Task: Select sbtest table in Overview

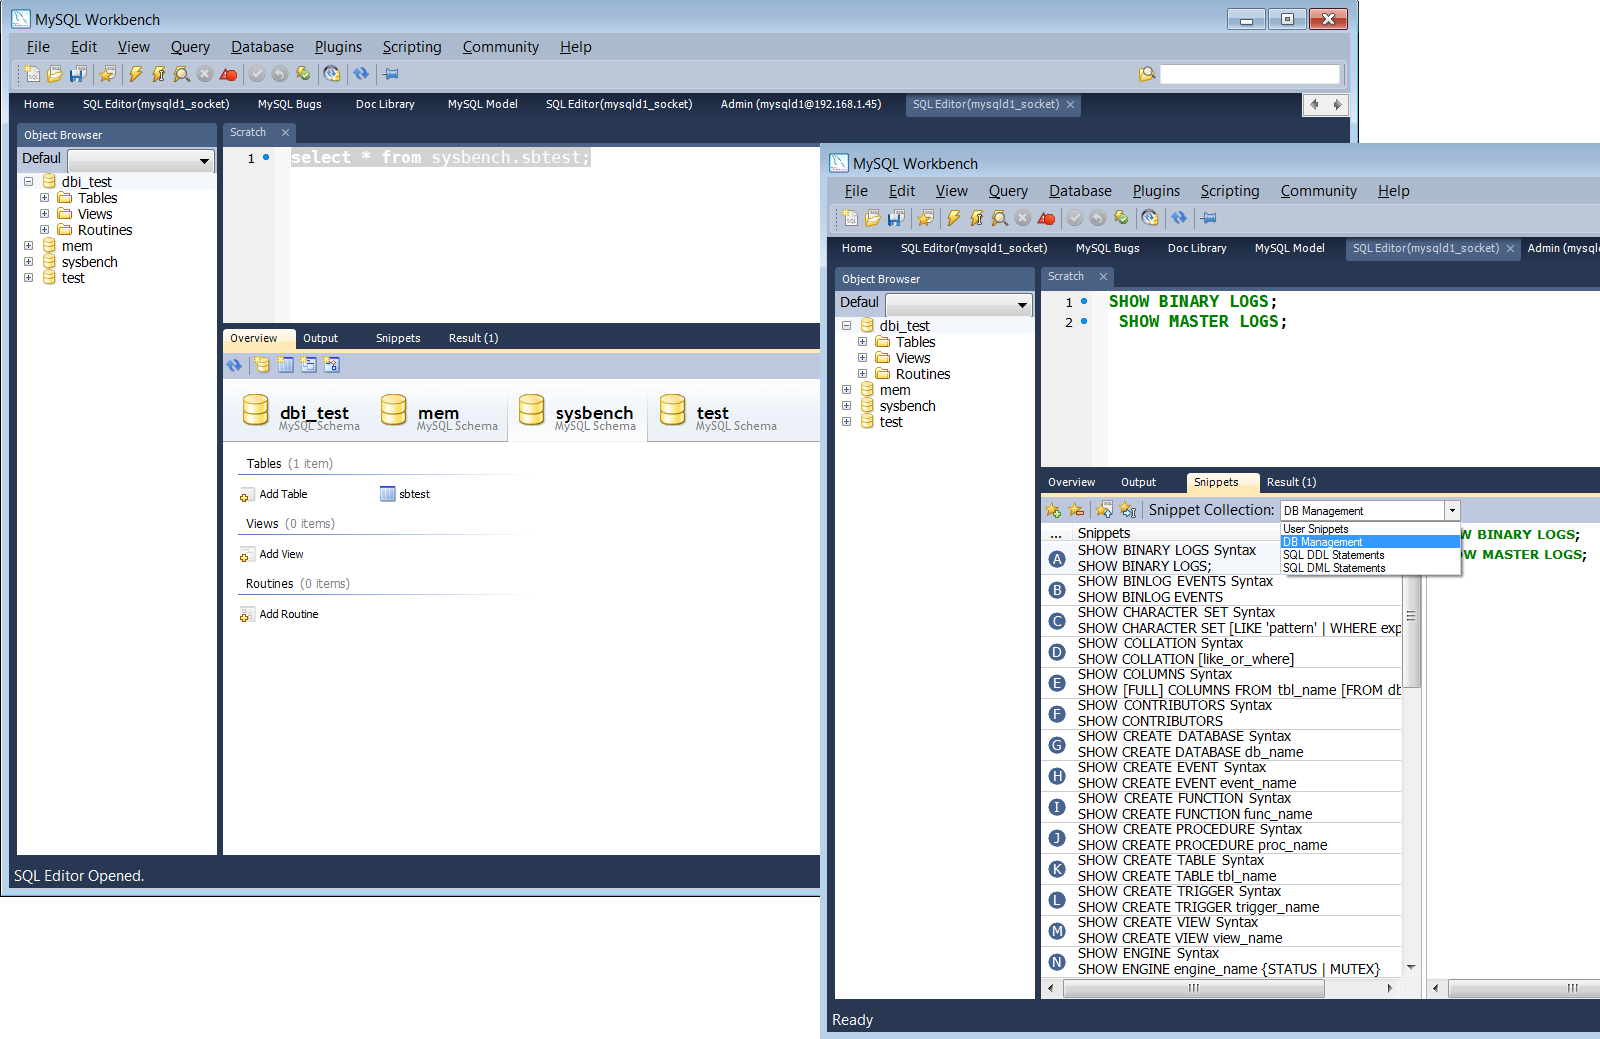Action: 405,494
